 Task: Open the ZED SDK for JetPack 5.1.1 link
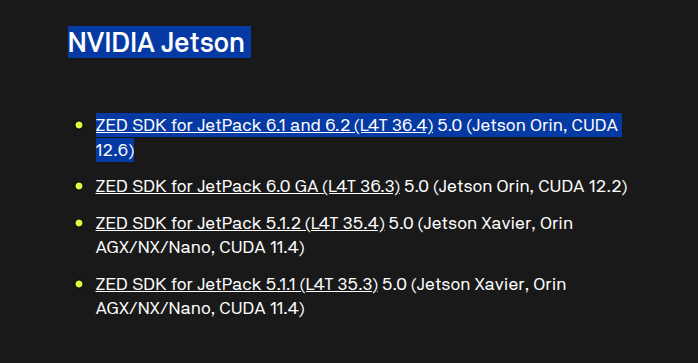tap(236, 285)
